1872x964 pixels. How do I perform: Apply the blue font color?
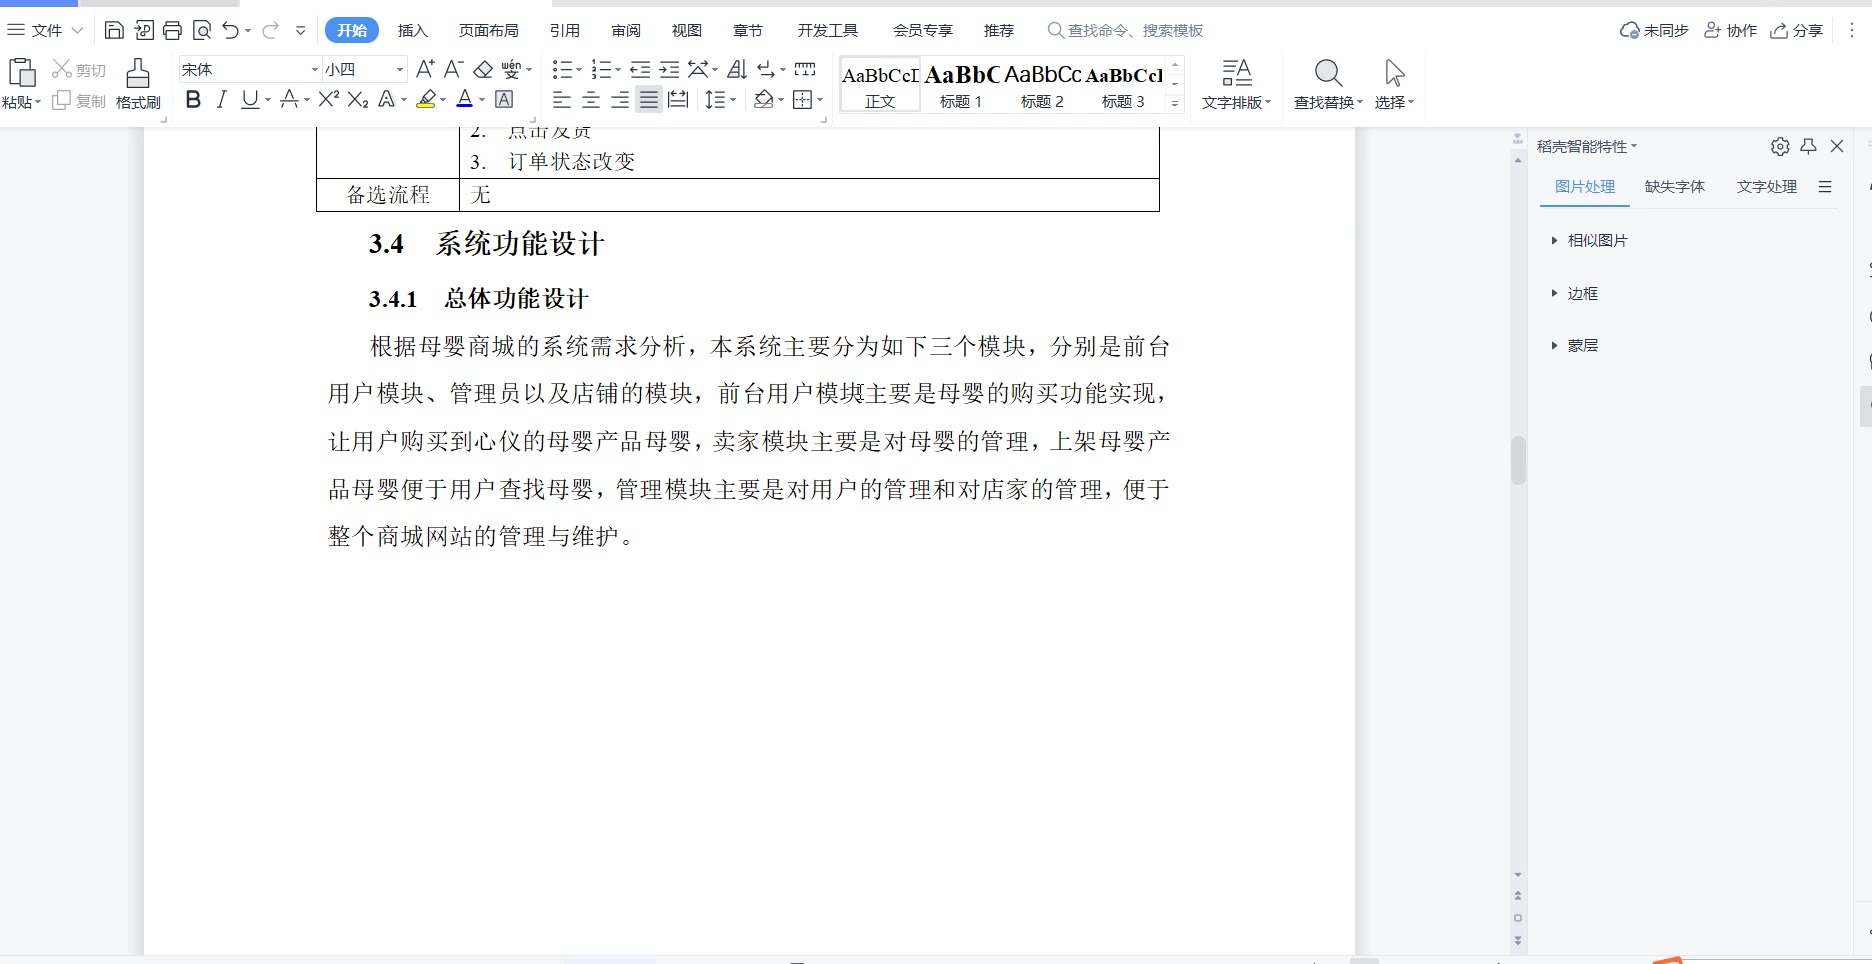465,99
